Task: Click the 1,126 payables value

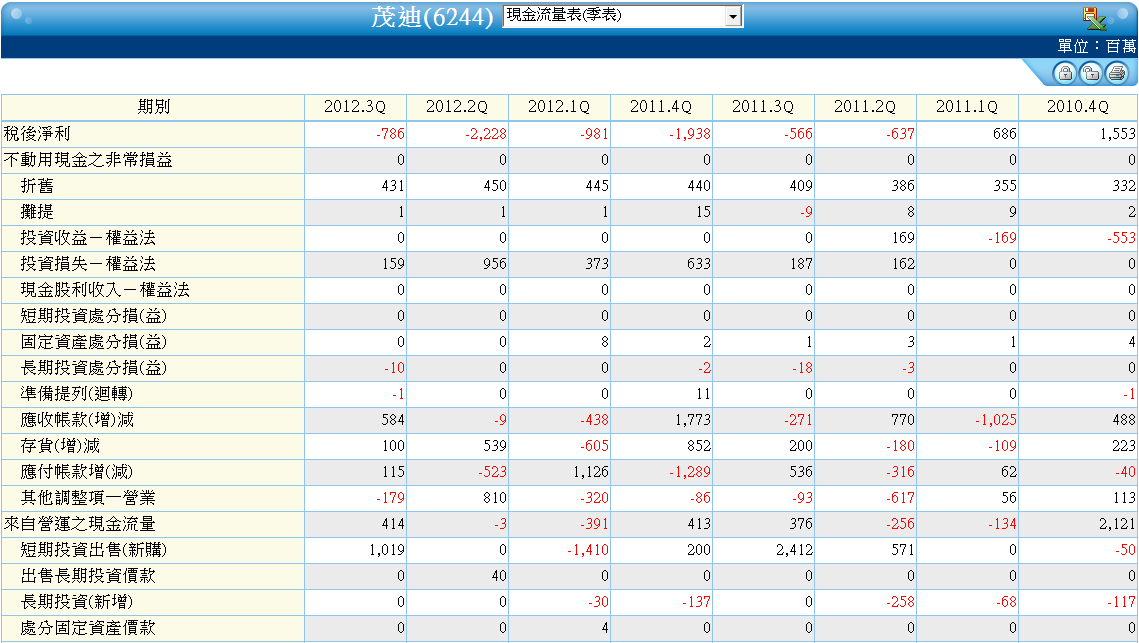Action: click(x=591, y=472)
